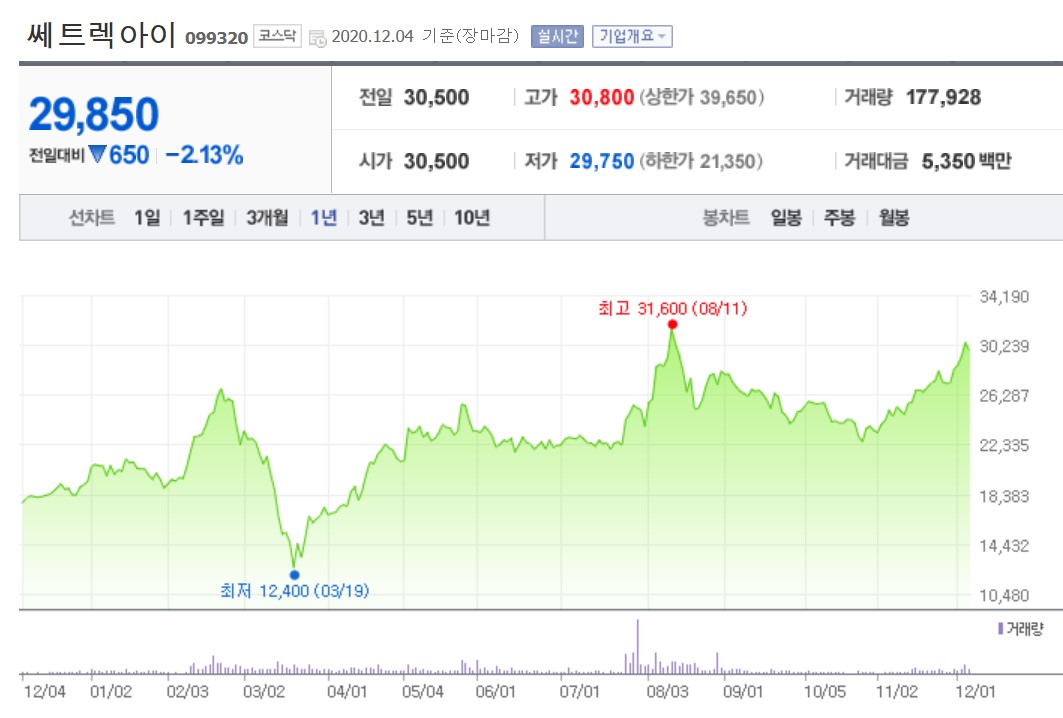
Task: Click the 실시간 real-time button
Action: coord(557,36)
